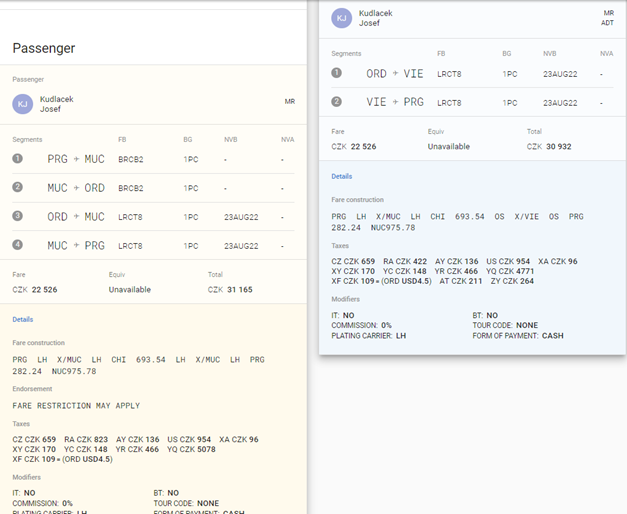Open Details link below total CZK 30 932
The height and width of the screenshot is (514, 627).
click(x=342, y=176)
